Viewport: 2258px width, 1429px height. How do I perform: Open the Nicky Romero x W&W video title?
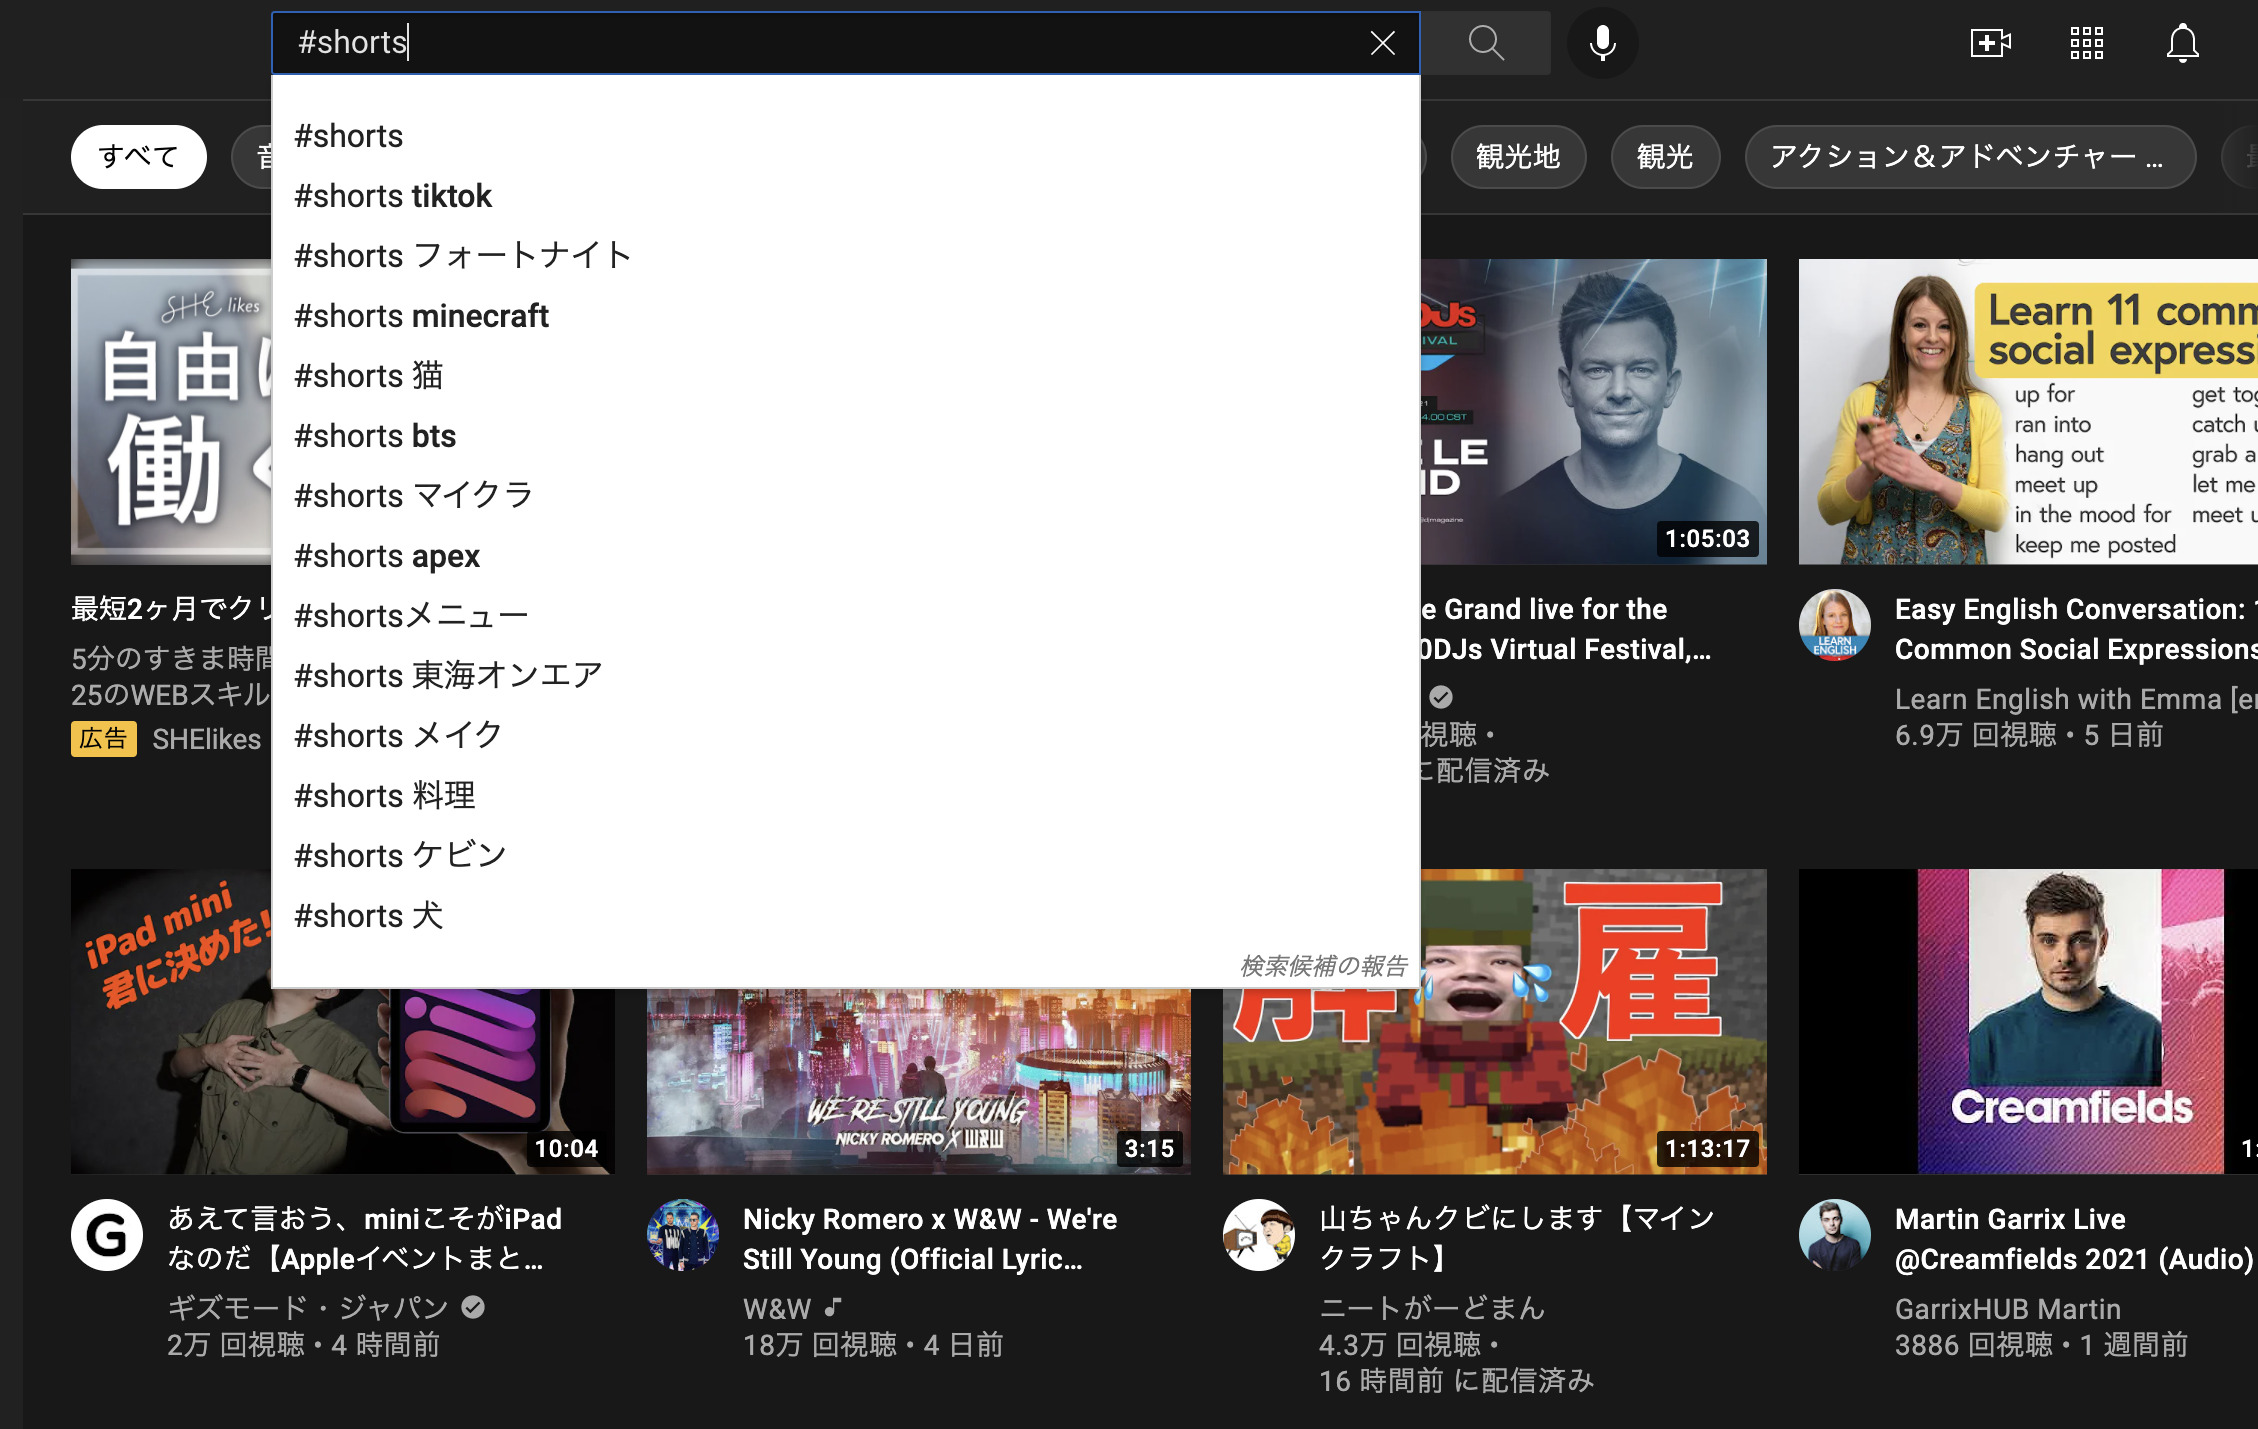(x=930, y=1239)
